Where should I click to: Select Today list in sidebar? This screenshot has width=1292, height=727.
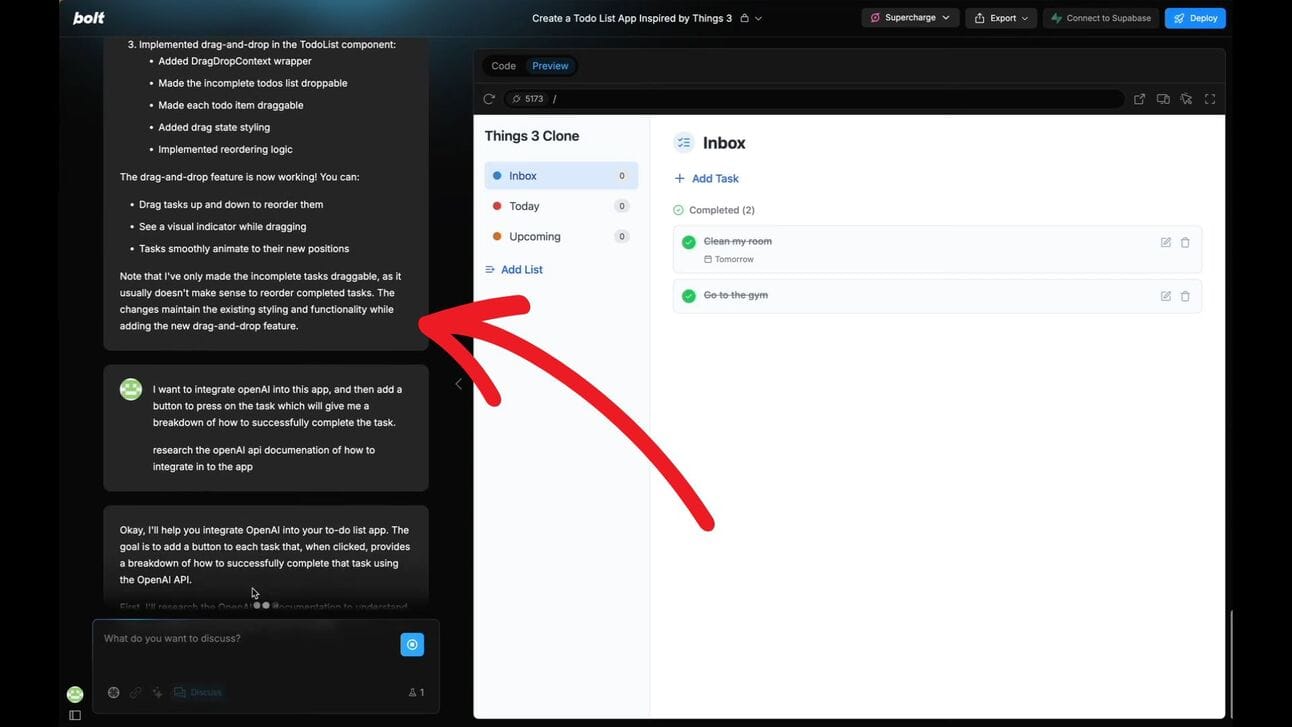561,206
